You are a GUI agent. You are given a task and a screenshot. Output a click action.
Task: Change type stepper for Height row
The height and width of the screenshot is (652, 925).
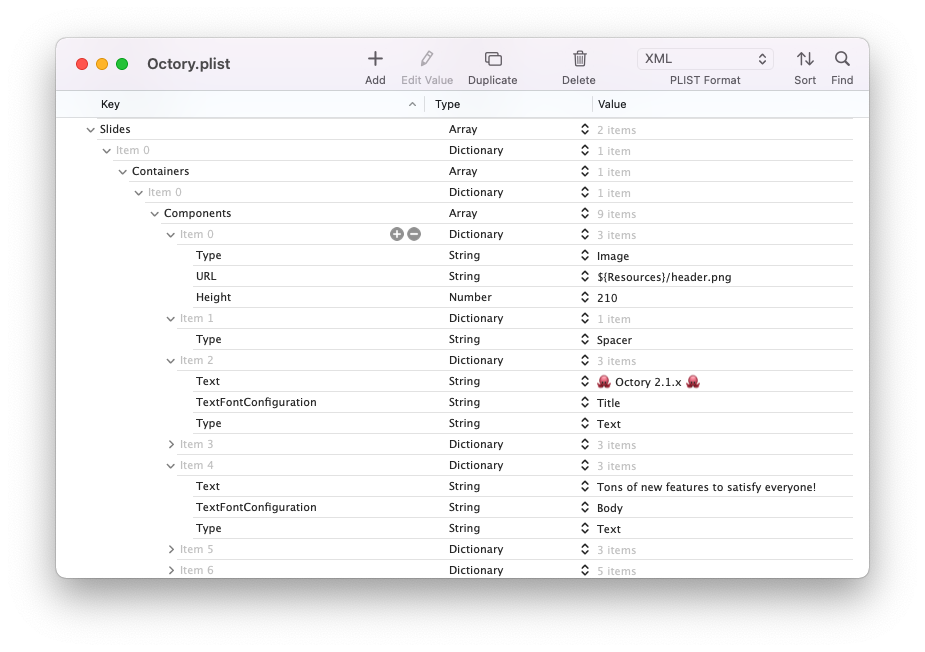click(585, 297)
